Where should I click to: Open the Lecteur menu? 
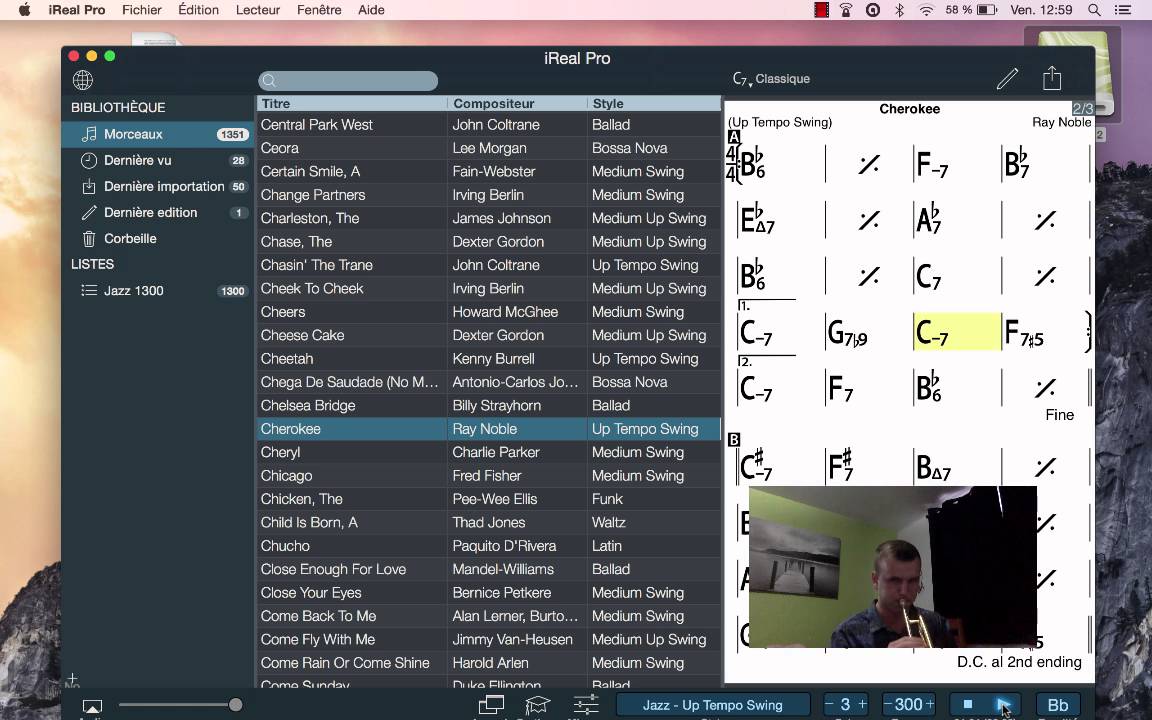tap(258, 10)
